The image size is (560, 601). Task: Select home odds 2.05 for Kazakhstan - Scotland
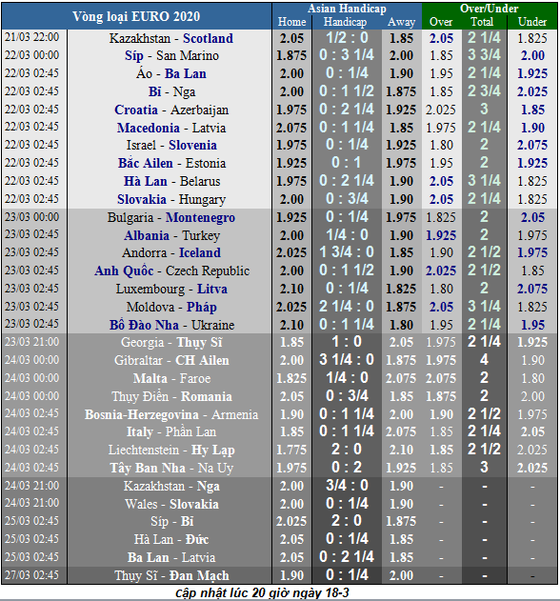coord(292,38)
